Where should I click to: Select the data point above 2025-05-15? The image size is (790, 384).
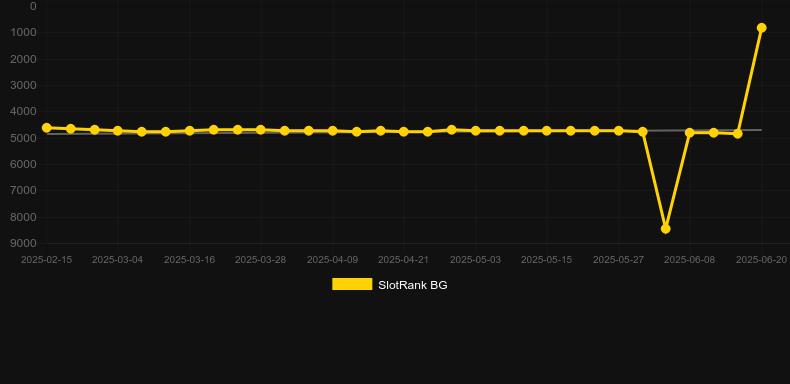point(547,131)
